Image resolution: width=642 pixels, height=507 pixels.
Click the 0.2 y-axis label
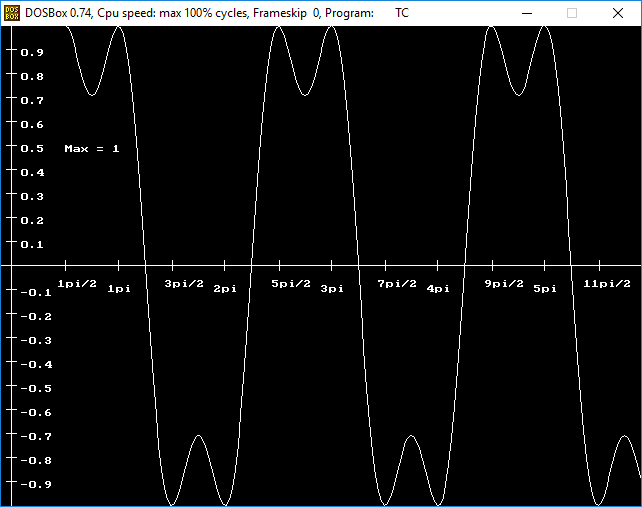32,220
